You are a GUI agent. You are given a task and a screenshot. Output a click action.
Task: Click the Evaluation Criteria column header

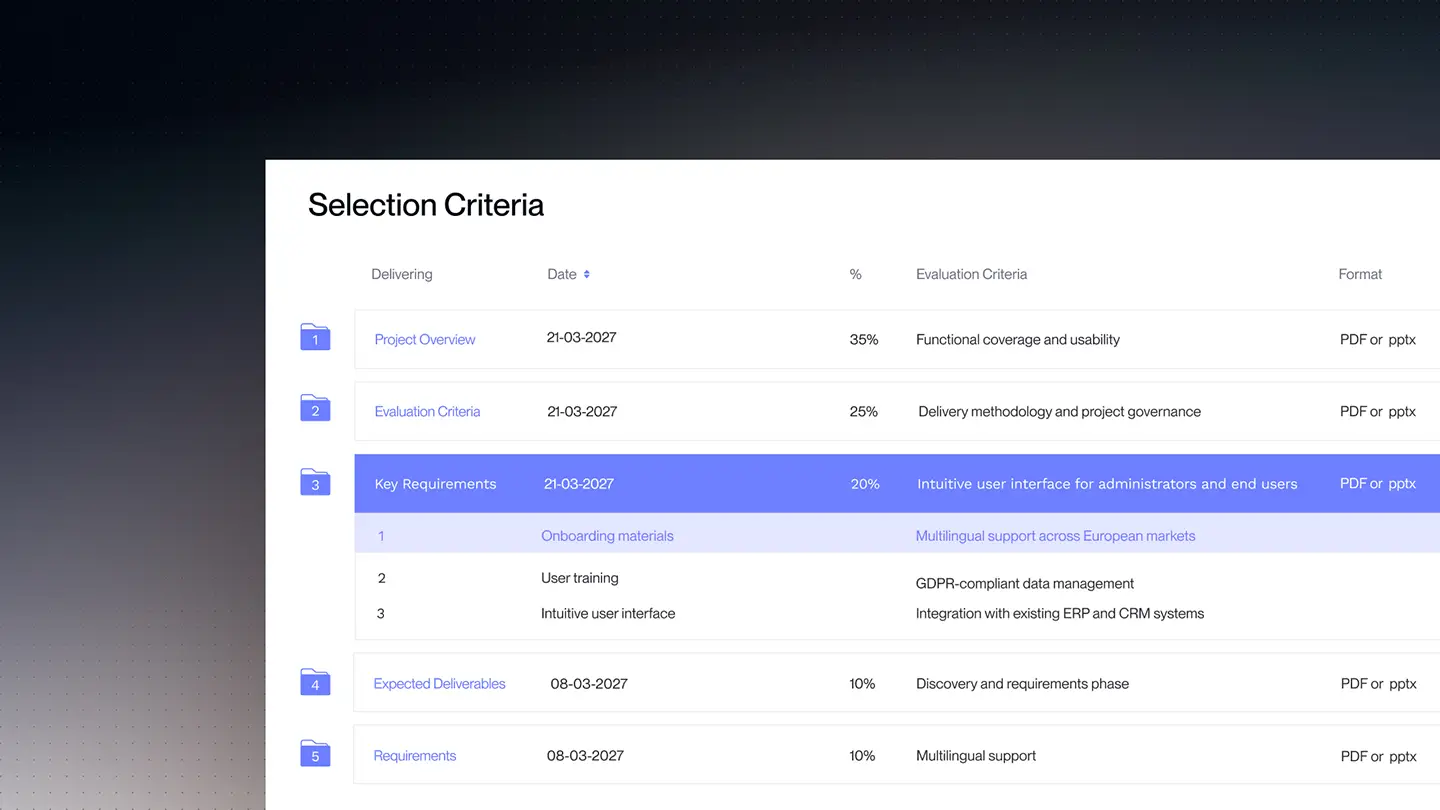(971, 274)
